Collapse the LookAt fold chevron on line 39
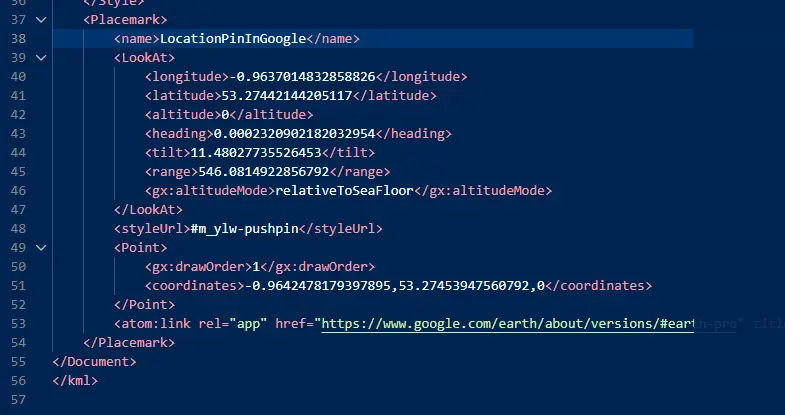Screen dimensions: 785x415 (x=41, y=58)
